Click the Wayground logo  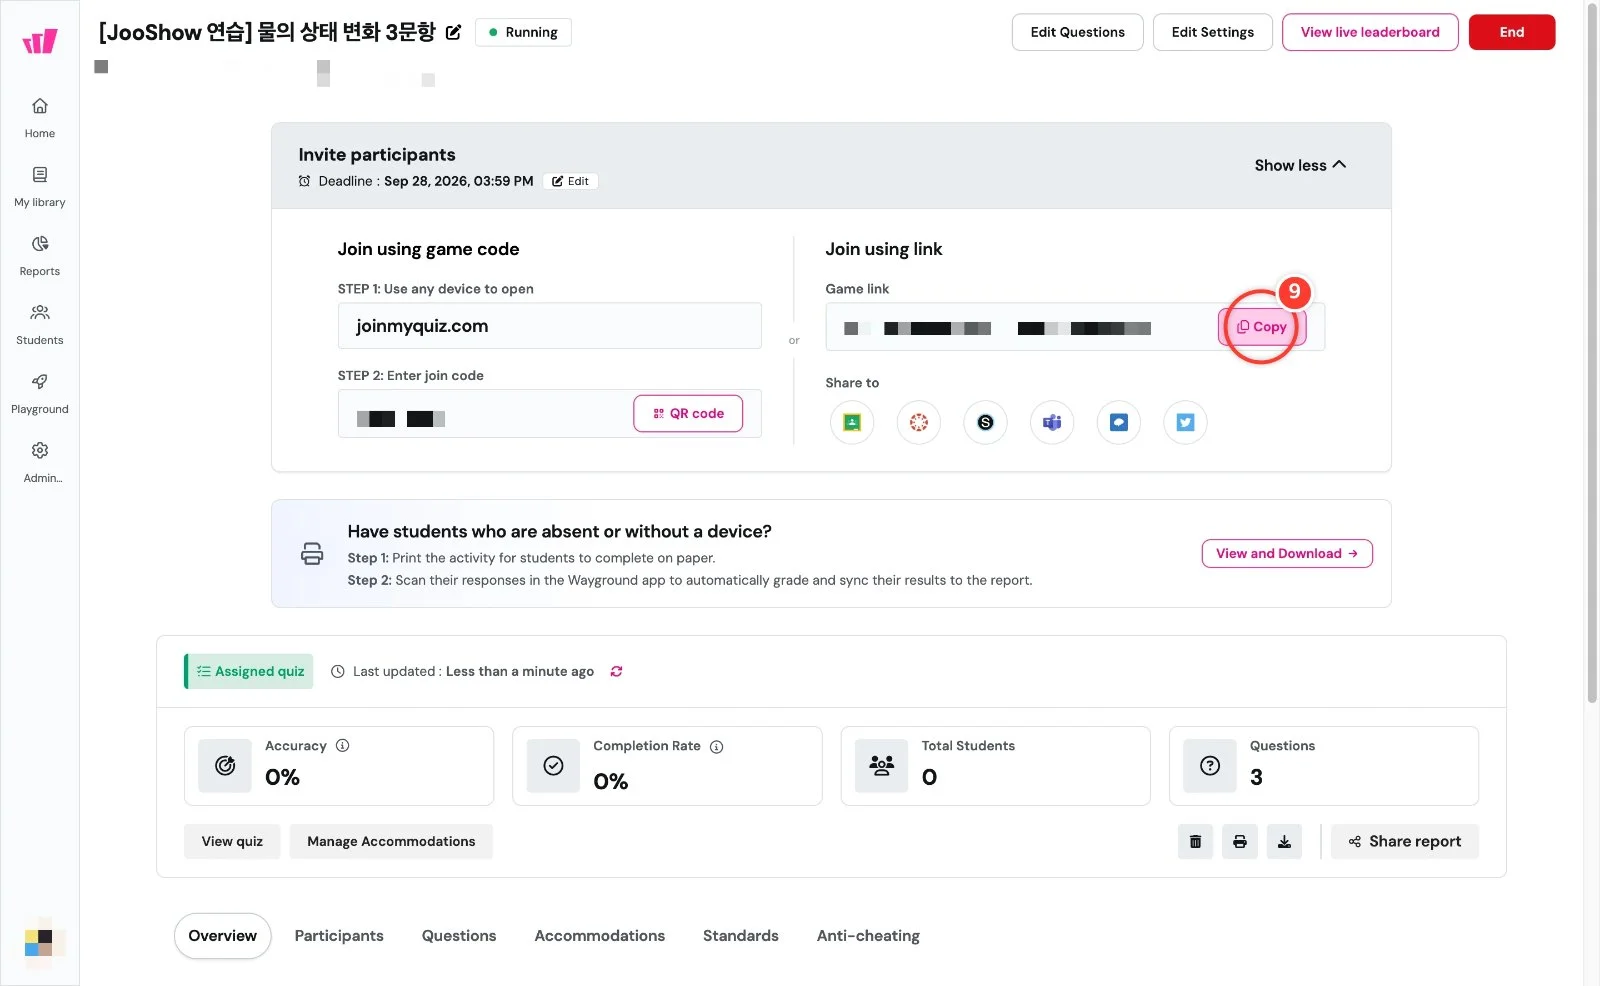click(40, 41)
